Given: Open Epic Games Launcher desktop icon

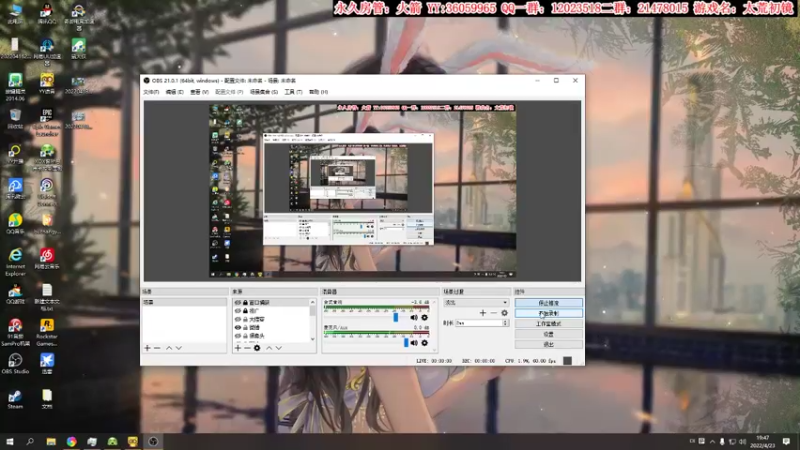Looking at the screenshot, I should pos(47,122).
